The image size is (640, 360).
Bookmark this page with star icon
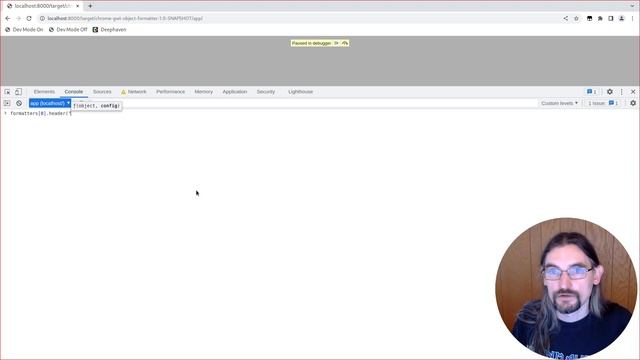click(x=576, y=18)
